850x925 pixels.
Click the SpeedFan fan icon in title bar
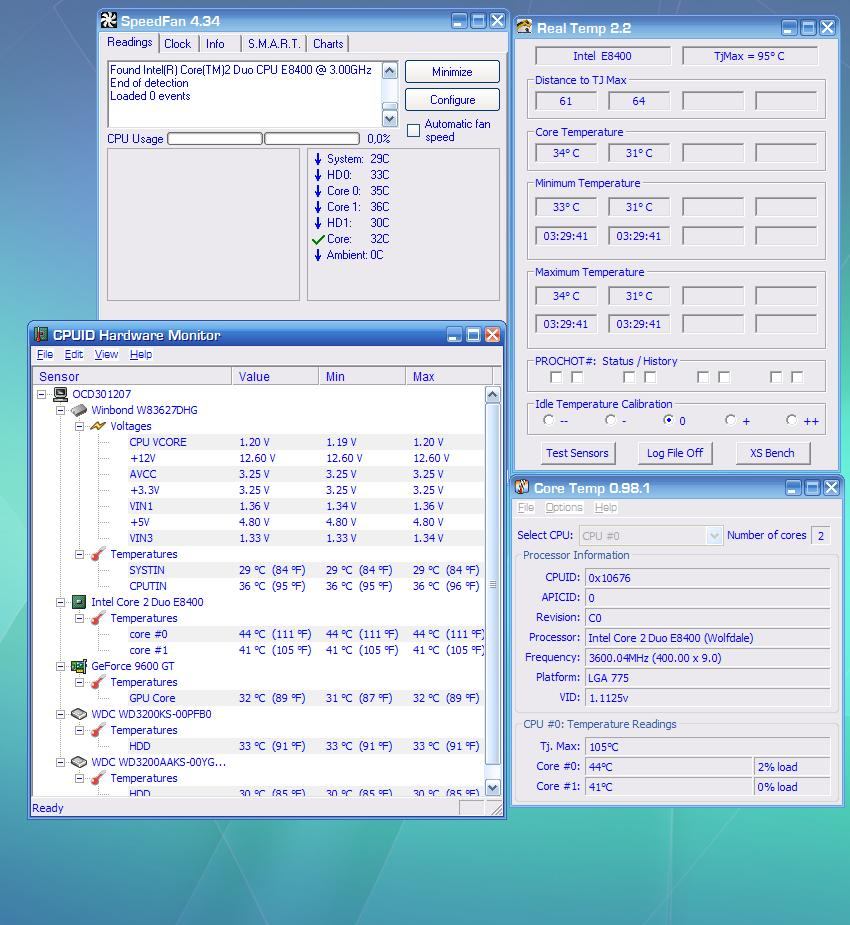[109, 21]
